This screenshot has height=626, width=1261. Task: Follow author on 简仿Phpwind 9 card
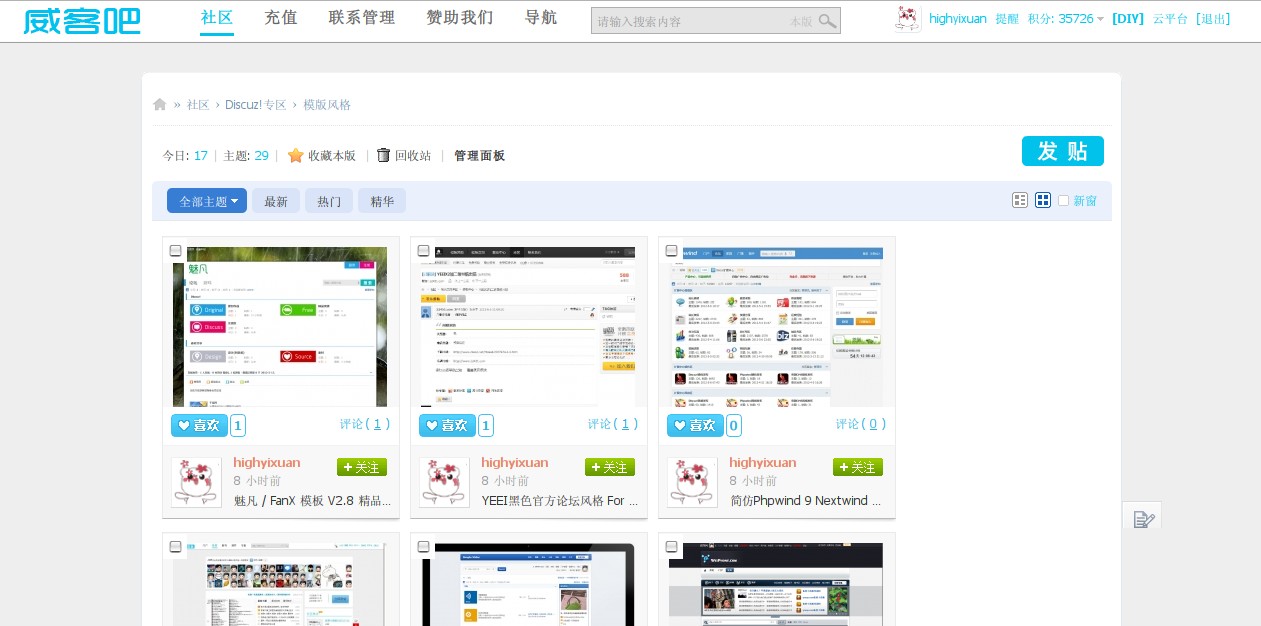tap(858, 467)
